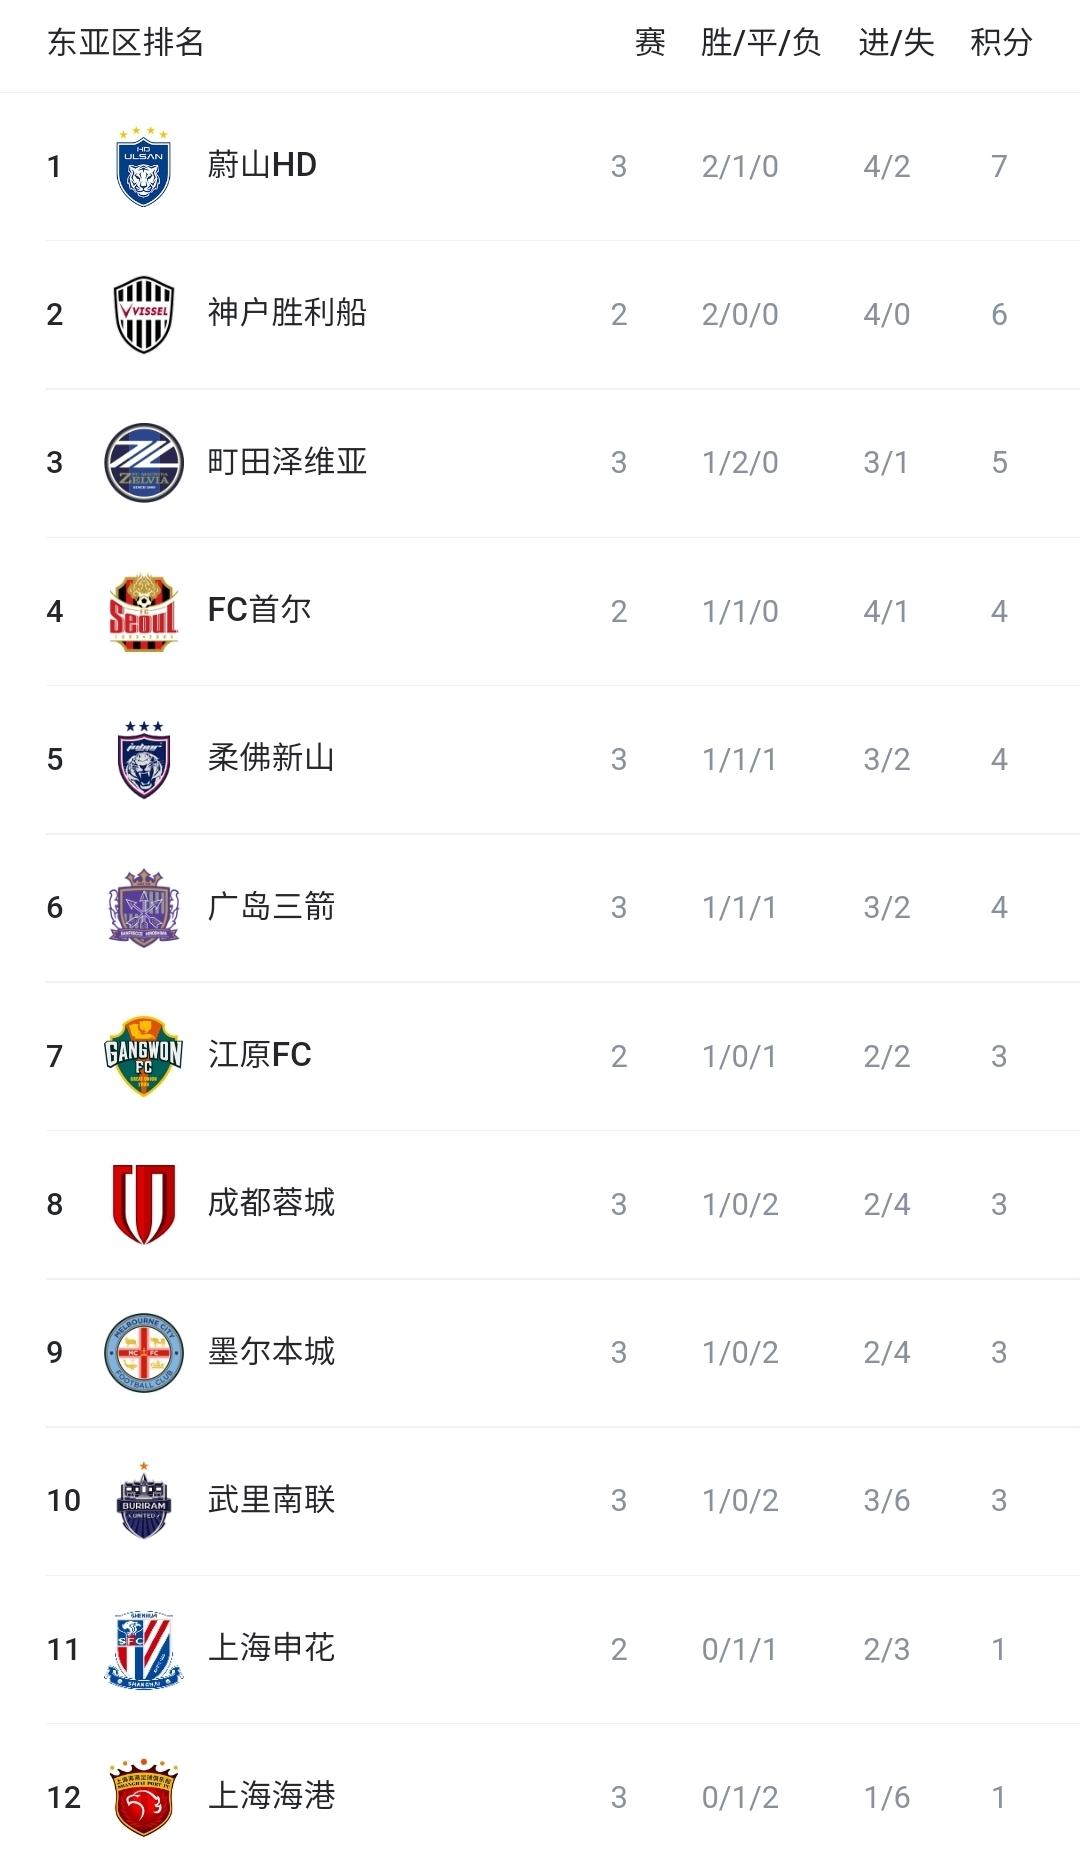Viewport: 1080px width, 1859px height.
Task: Tap the Johor team crest icon
Action: click(144, 760)
